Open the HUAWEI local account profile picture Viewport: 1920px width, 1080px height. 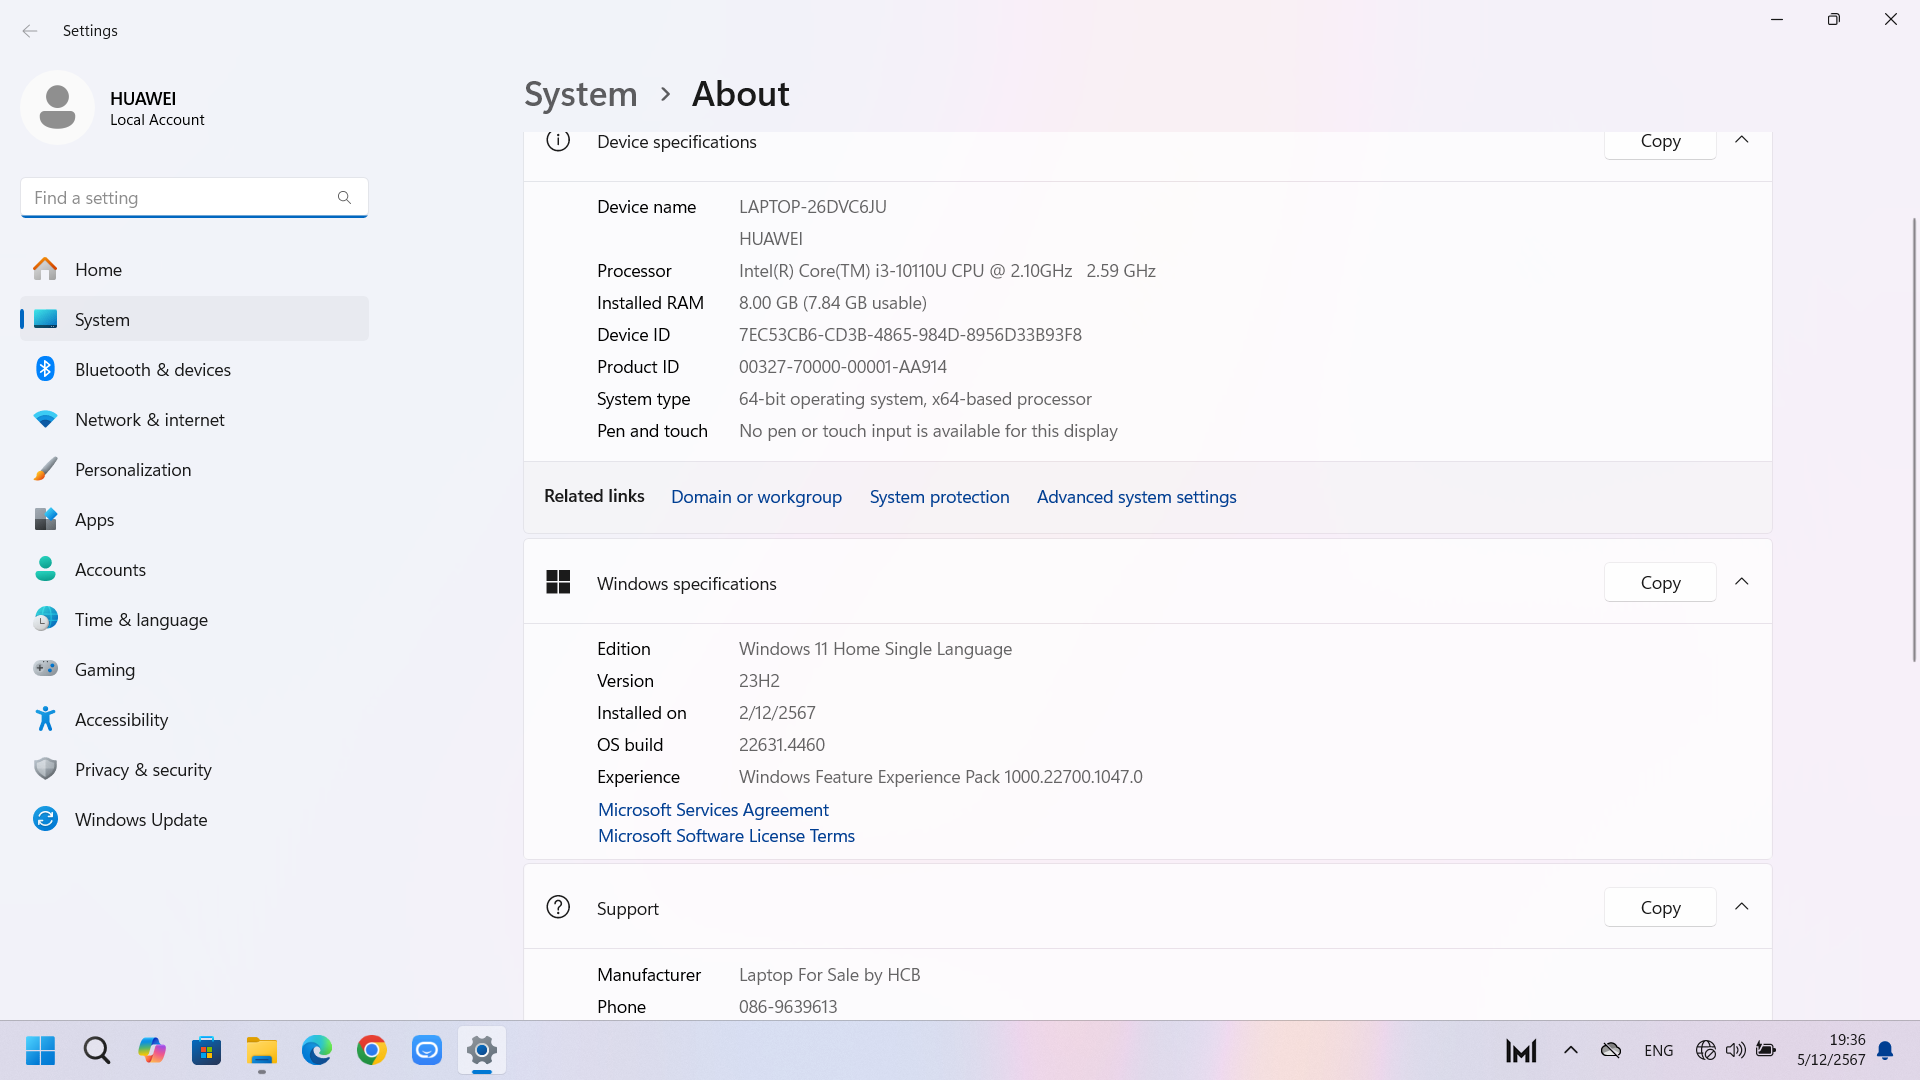point(57,107)
